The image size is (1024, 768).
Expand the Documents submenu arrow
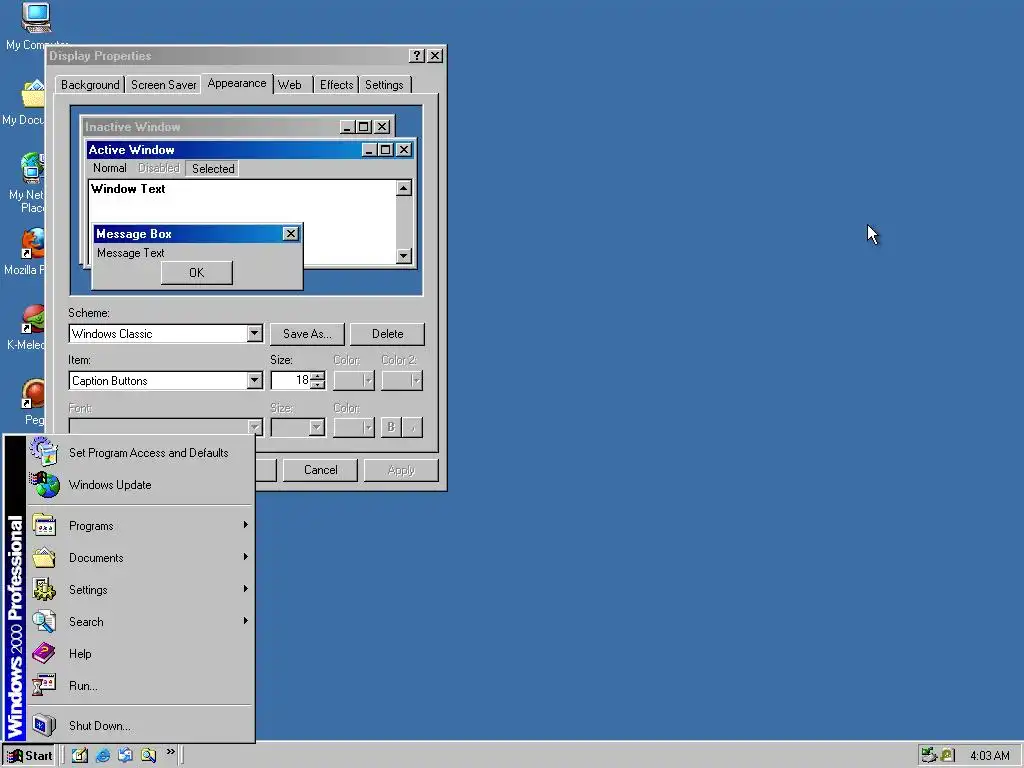point(246,556)
